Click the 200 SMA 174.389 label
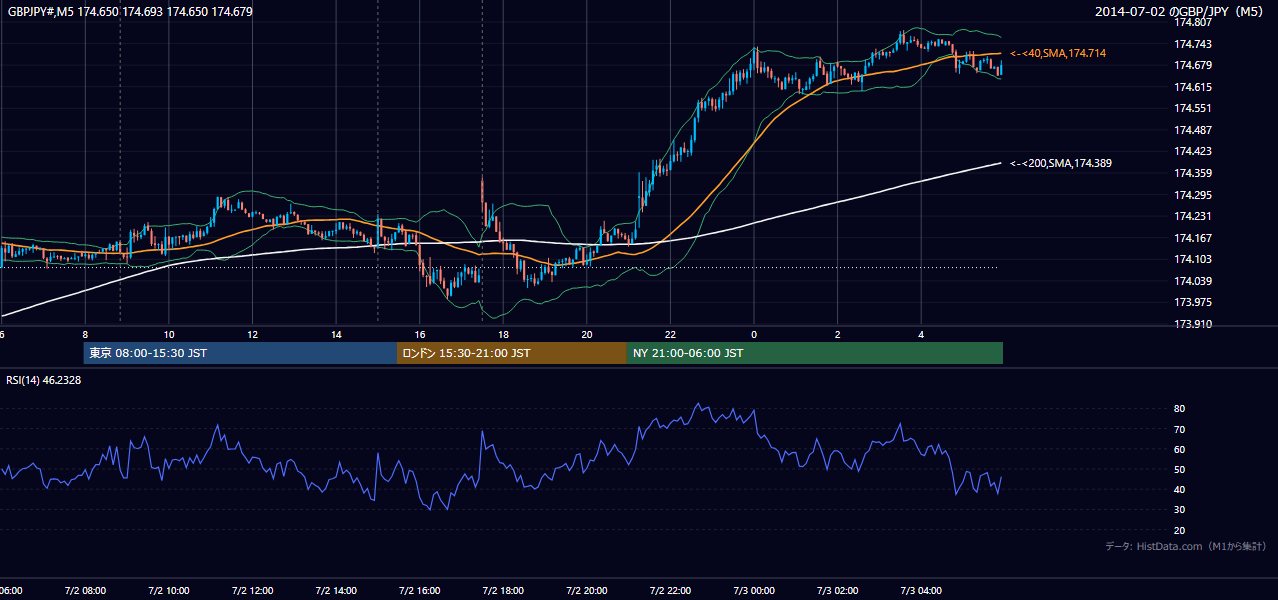1278x600 pixels. [1061, 163]
